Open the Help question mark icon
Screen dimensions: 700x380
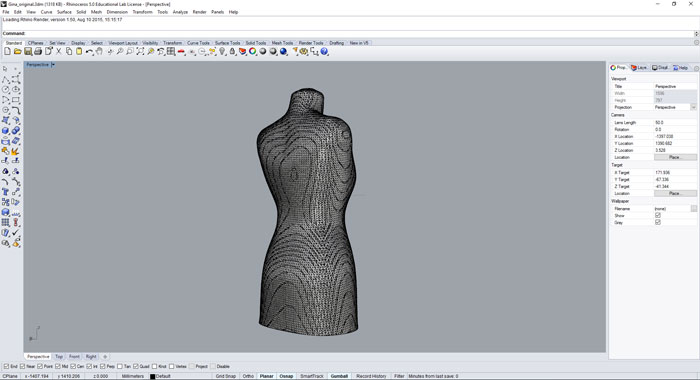coord(324,52)
